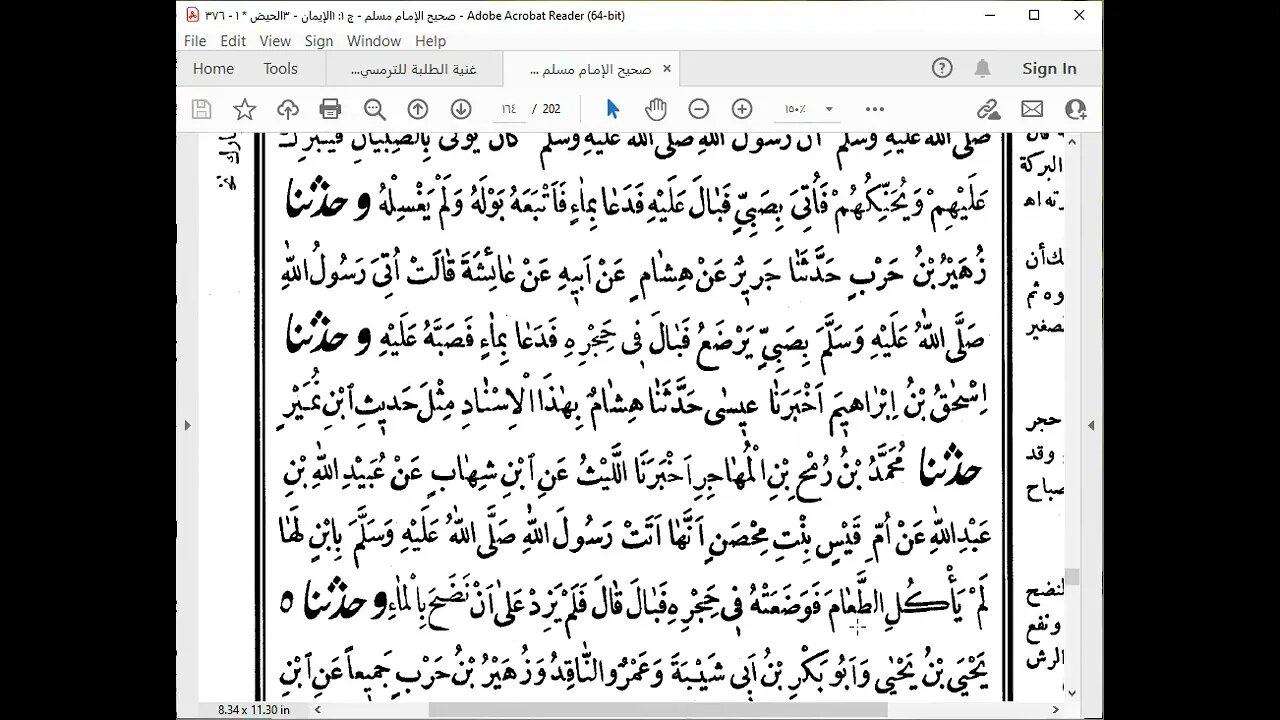Open the View menu
1280x720 pixels.
click(275, 41)
